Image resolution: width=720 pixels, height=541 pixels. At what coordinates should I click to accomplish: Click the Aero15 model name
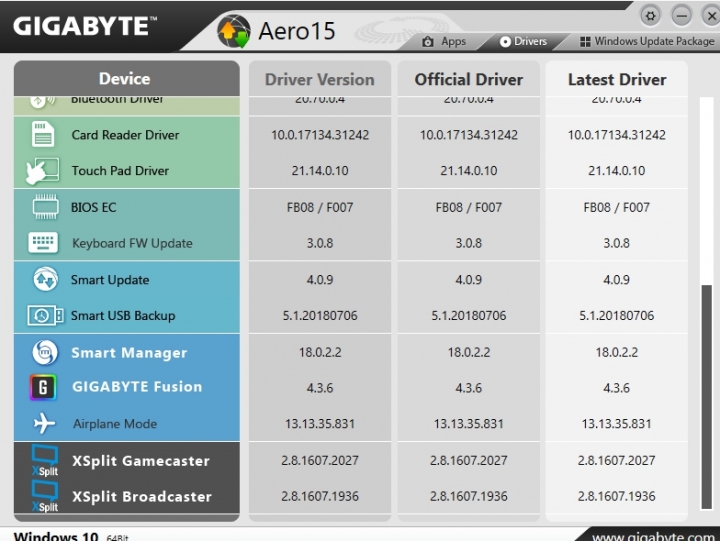tap(297, 31)
